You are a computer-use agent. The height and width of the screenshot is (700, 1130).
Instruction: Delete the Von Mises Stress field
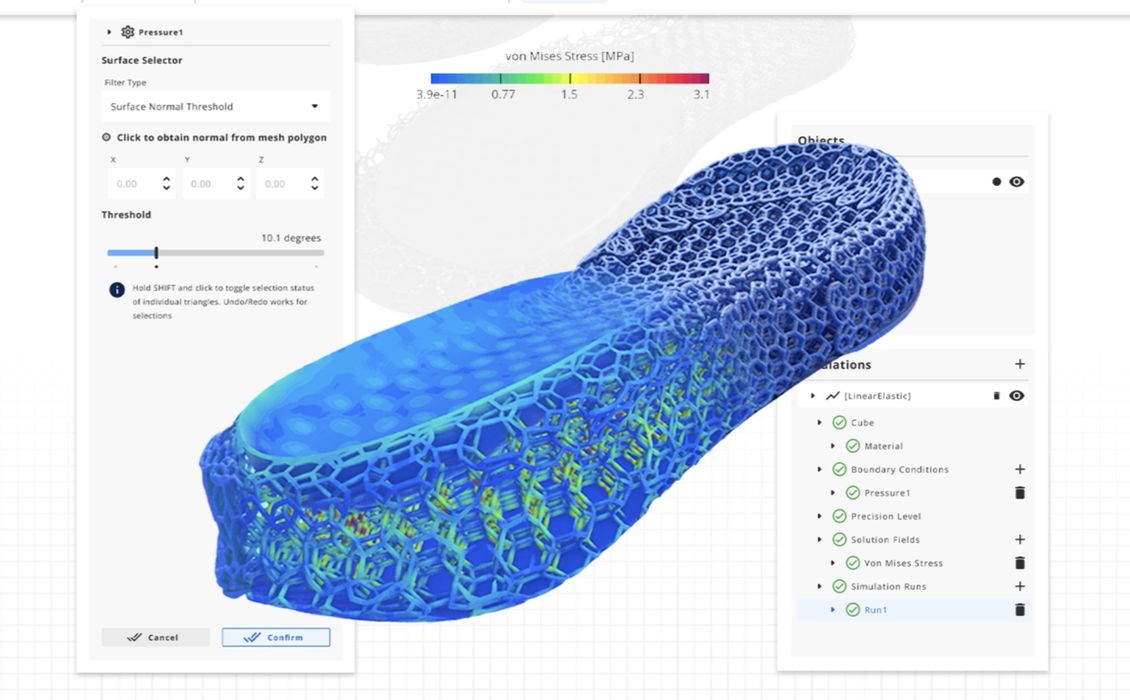click(x=1020, y=563)
